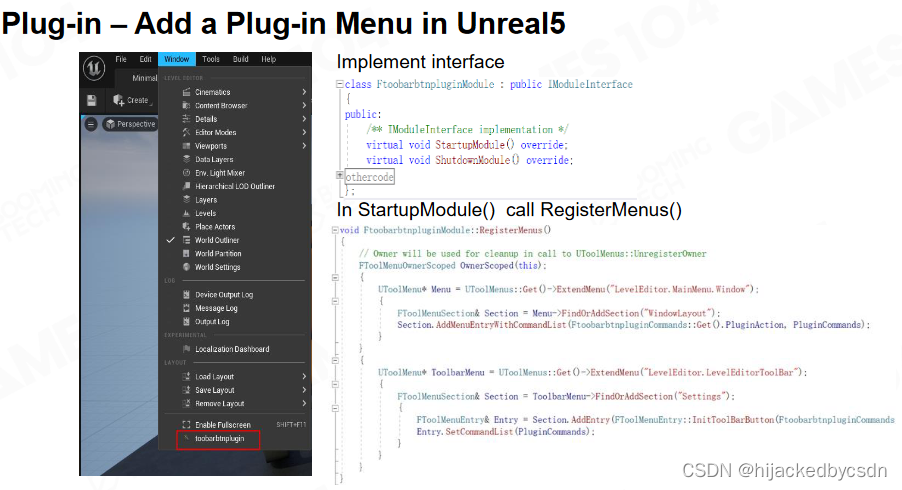Click the Minimal level tab label
The width and height of the screenshot is (902, 490).
pos(144,78)
